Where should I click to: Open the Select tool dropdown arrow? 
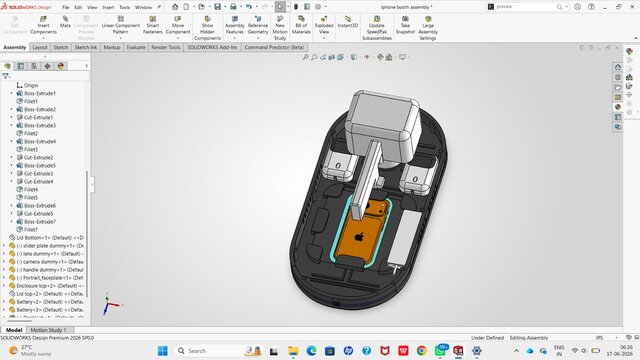[x=288, y=7]
